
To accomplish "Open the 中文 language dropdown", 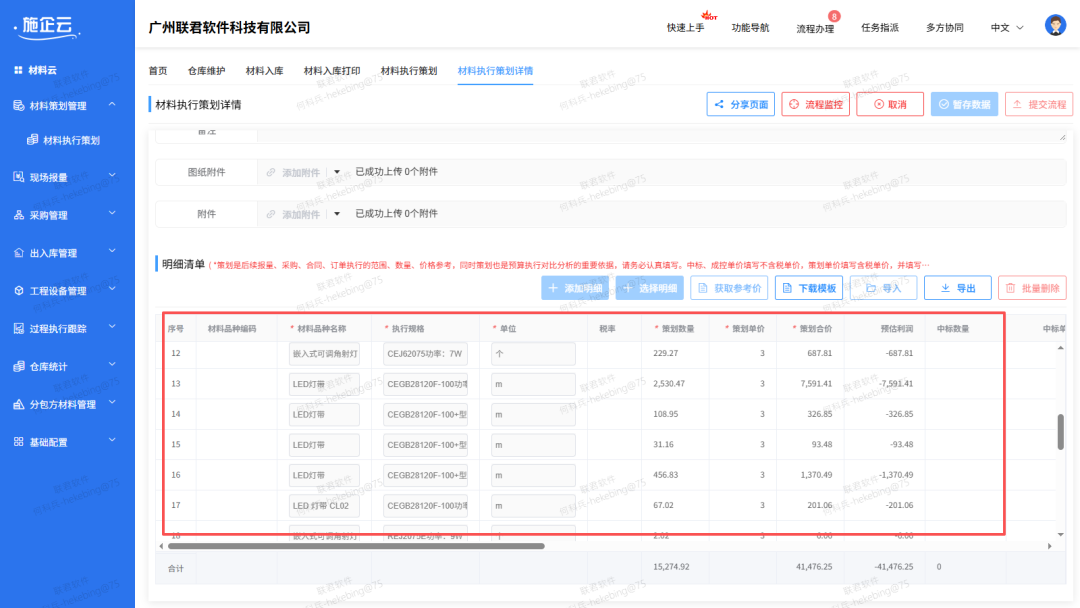I will [1007, 28].
